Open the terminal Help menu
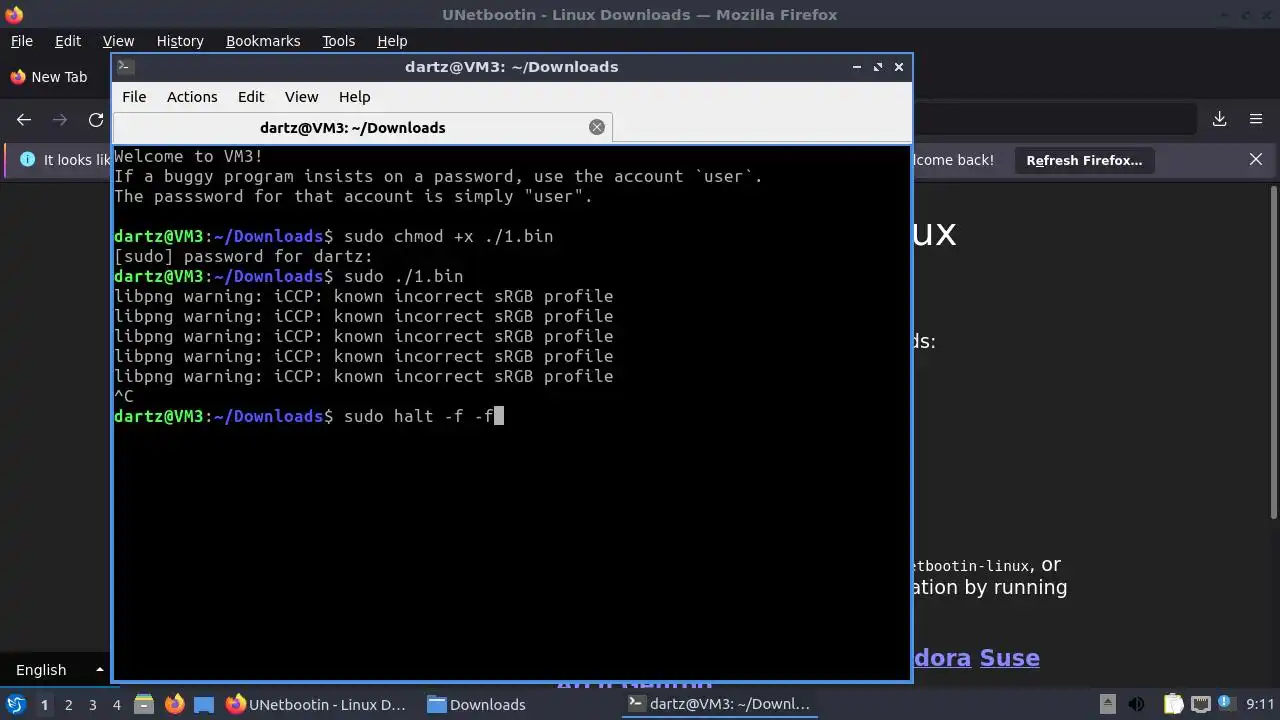Image resolution: width=1280 pixels, height=720 pixels. 354,97
